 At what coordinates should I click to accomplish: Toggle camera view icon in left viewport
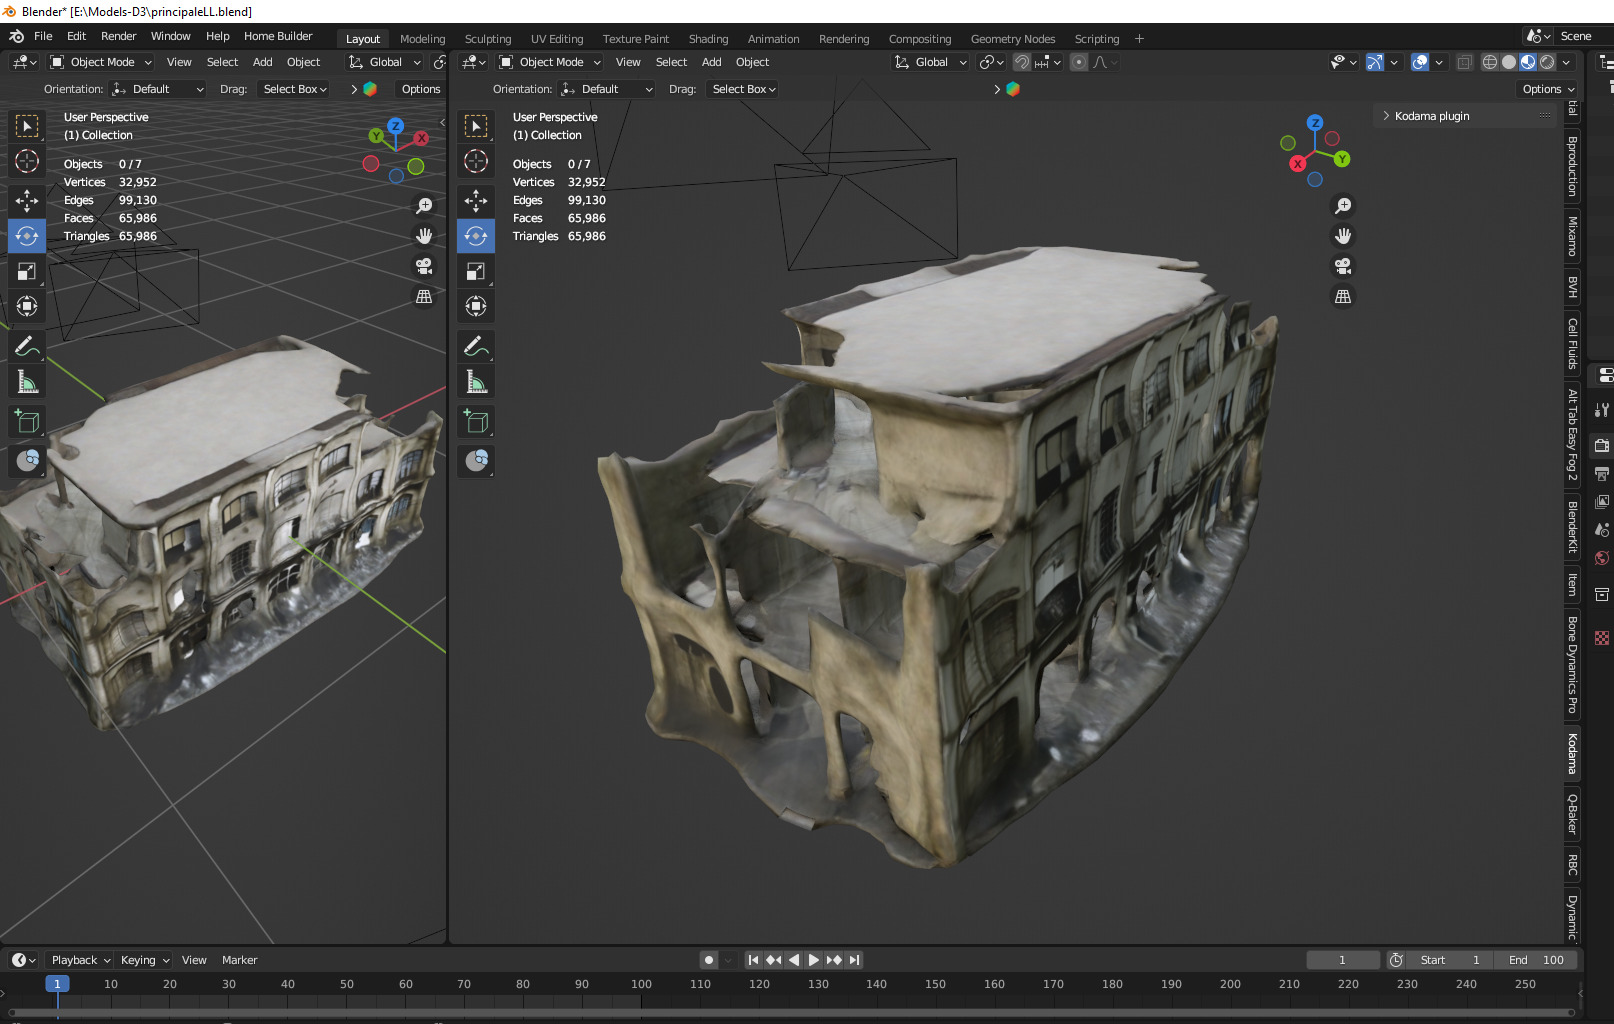424,266
